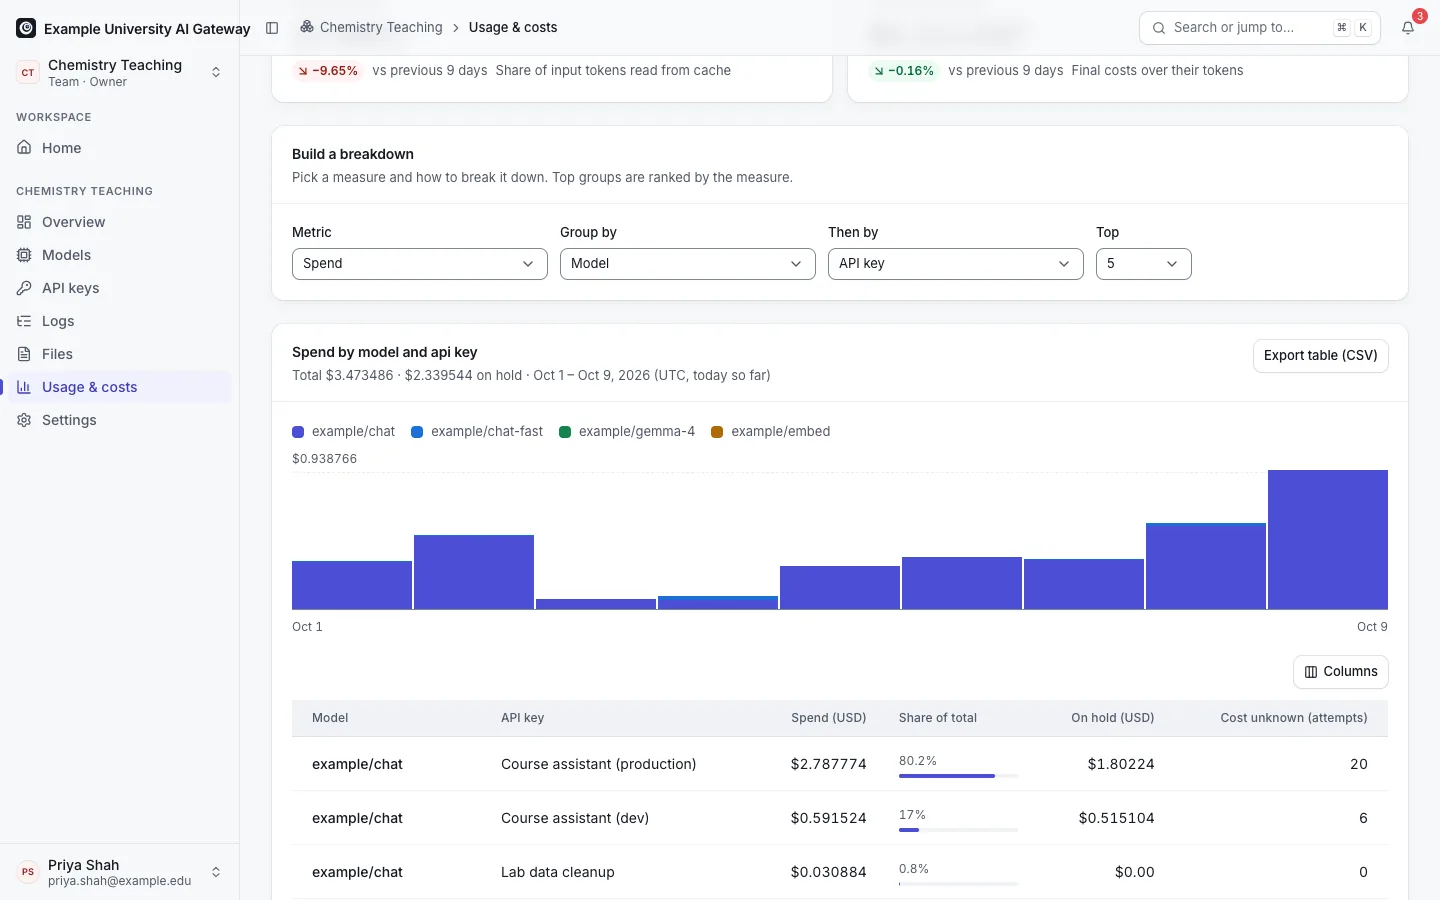Click Export table (CSV) button
Screen dimensions: 1440x900
[x=1320, y=356]
